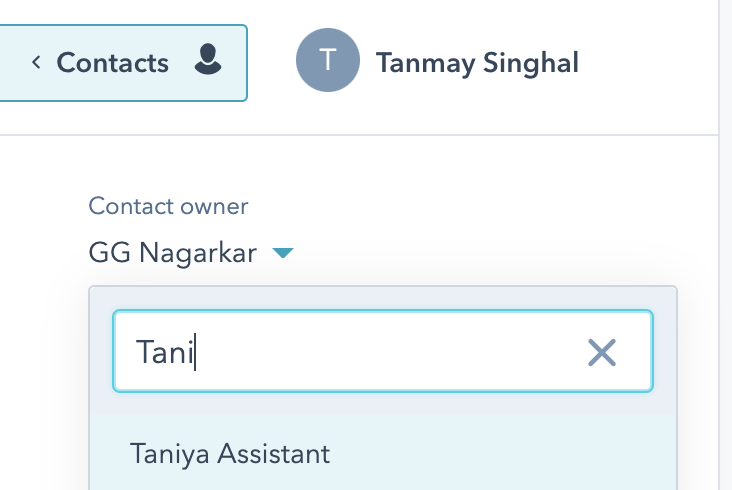
Task: Click the 'Contacts' text in the back button
Action: click(112, 63)
